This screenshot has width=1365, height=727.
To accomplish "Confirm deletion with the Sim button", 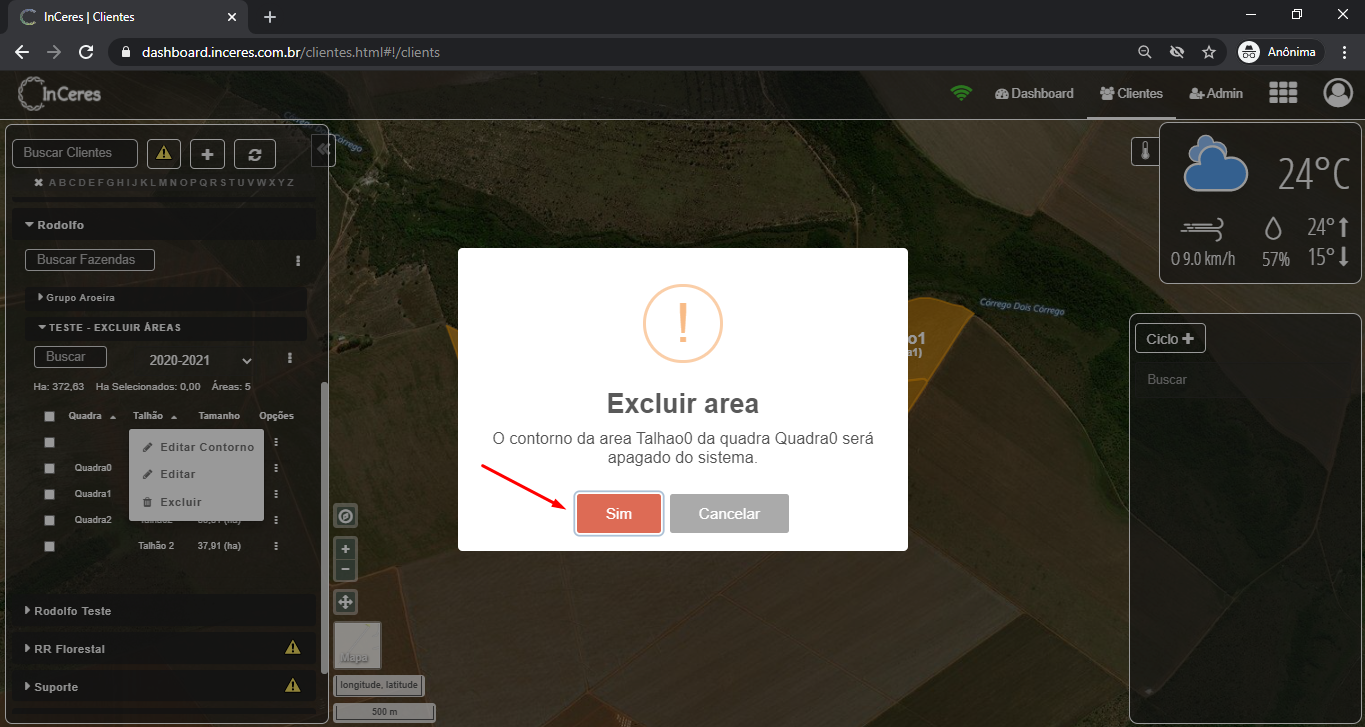I will tap(619, 513).
